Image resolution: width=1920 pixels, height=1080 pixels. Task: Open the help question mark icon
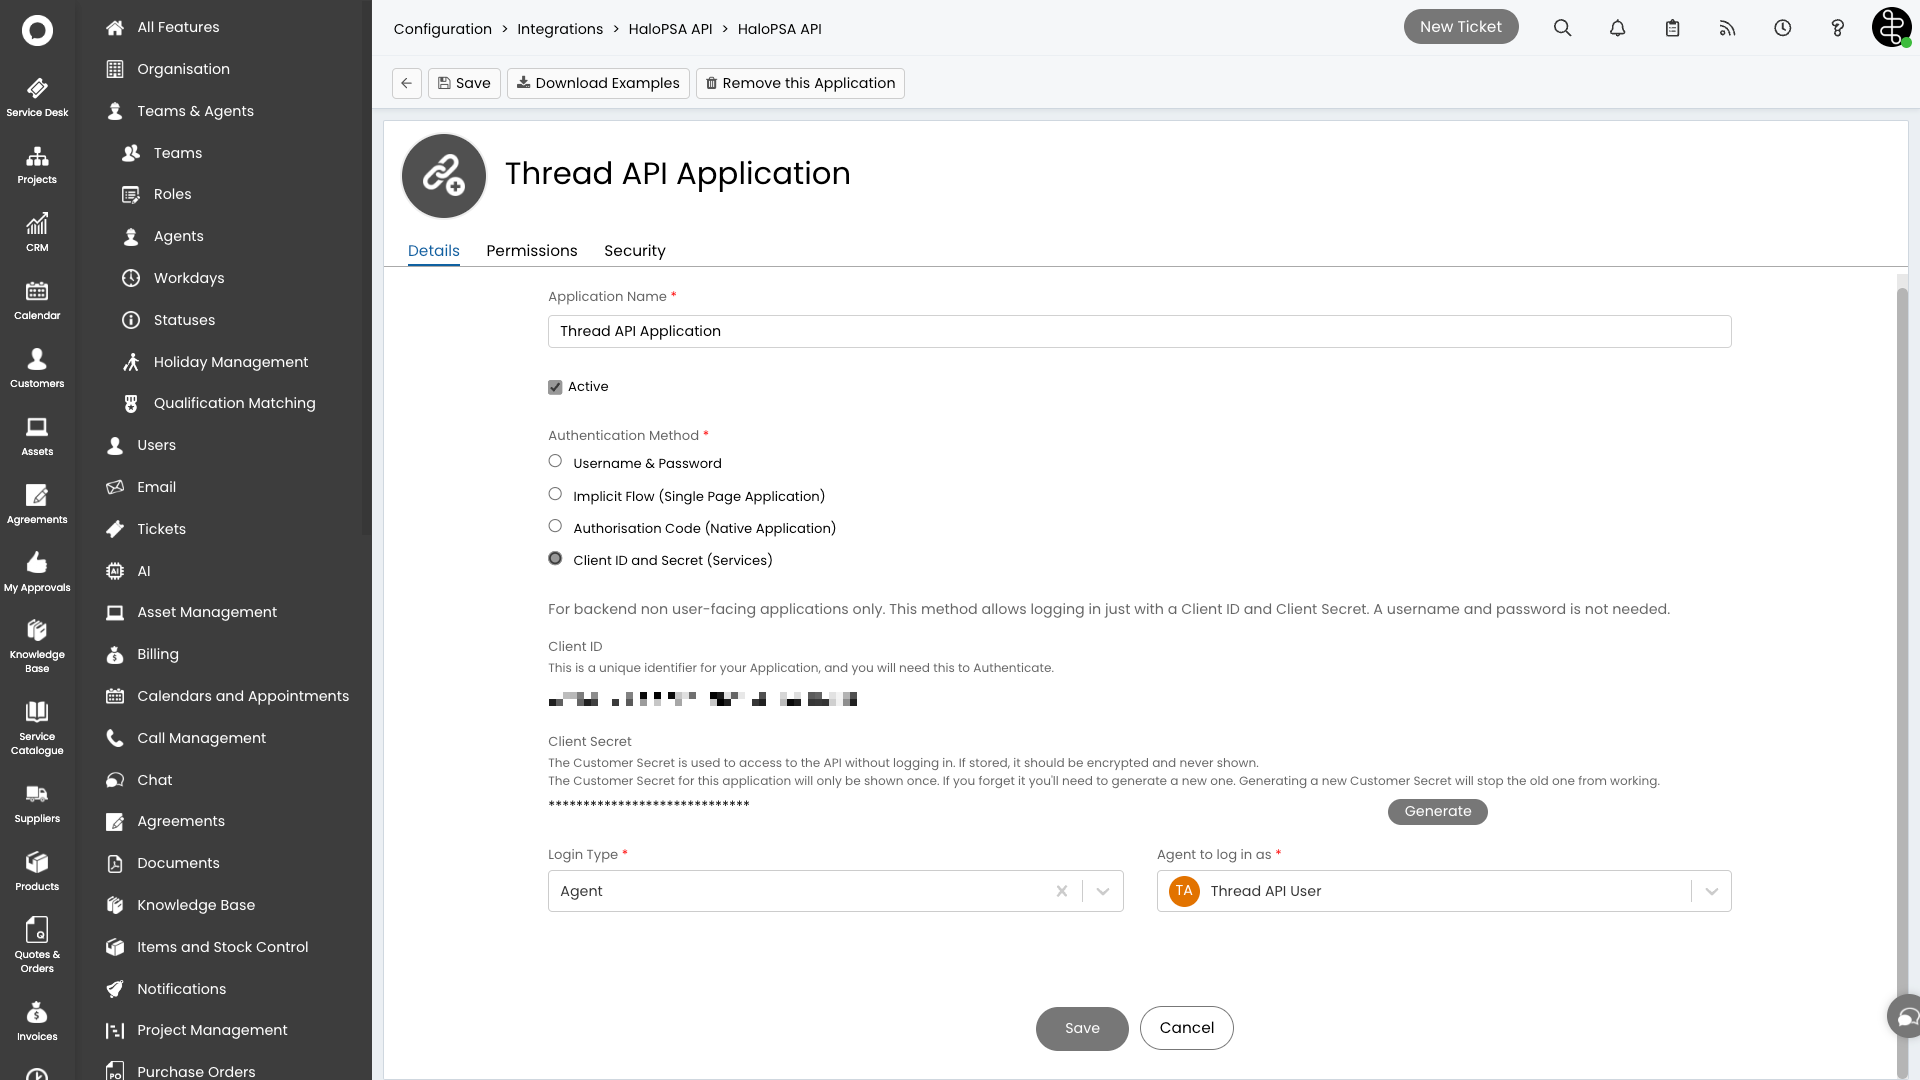(1838, 28)
